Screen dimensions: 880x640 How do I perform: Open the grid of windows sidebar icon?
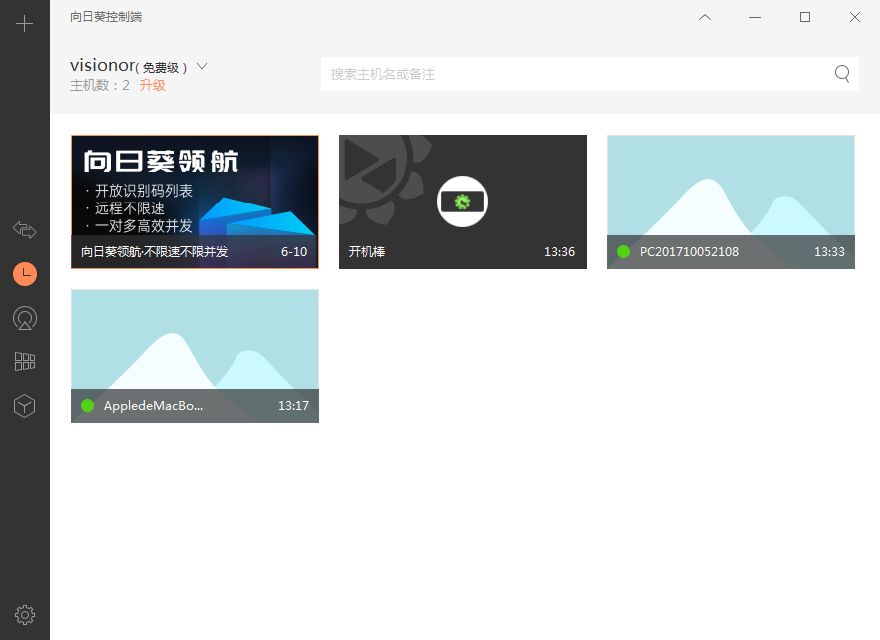point(25,362)
